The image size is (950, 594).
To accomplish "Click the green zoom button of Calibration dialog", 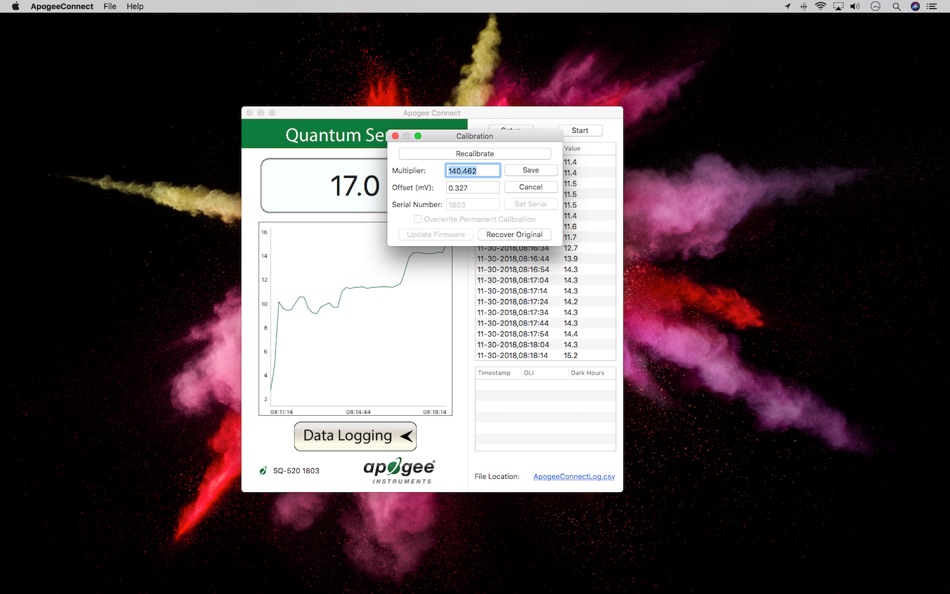I will [417, 136].
